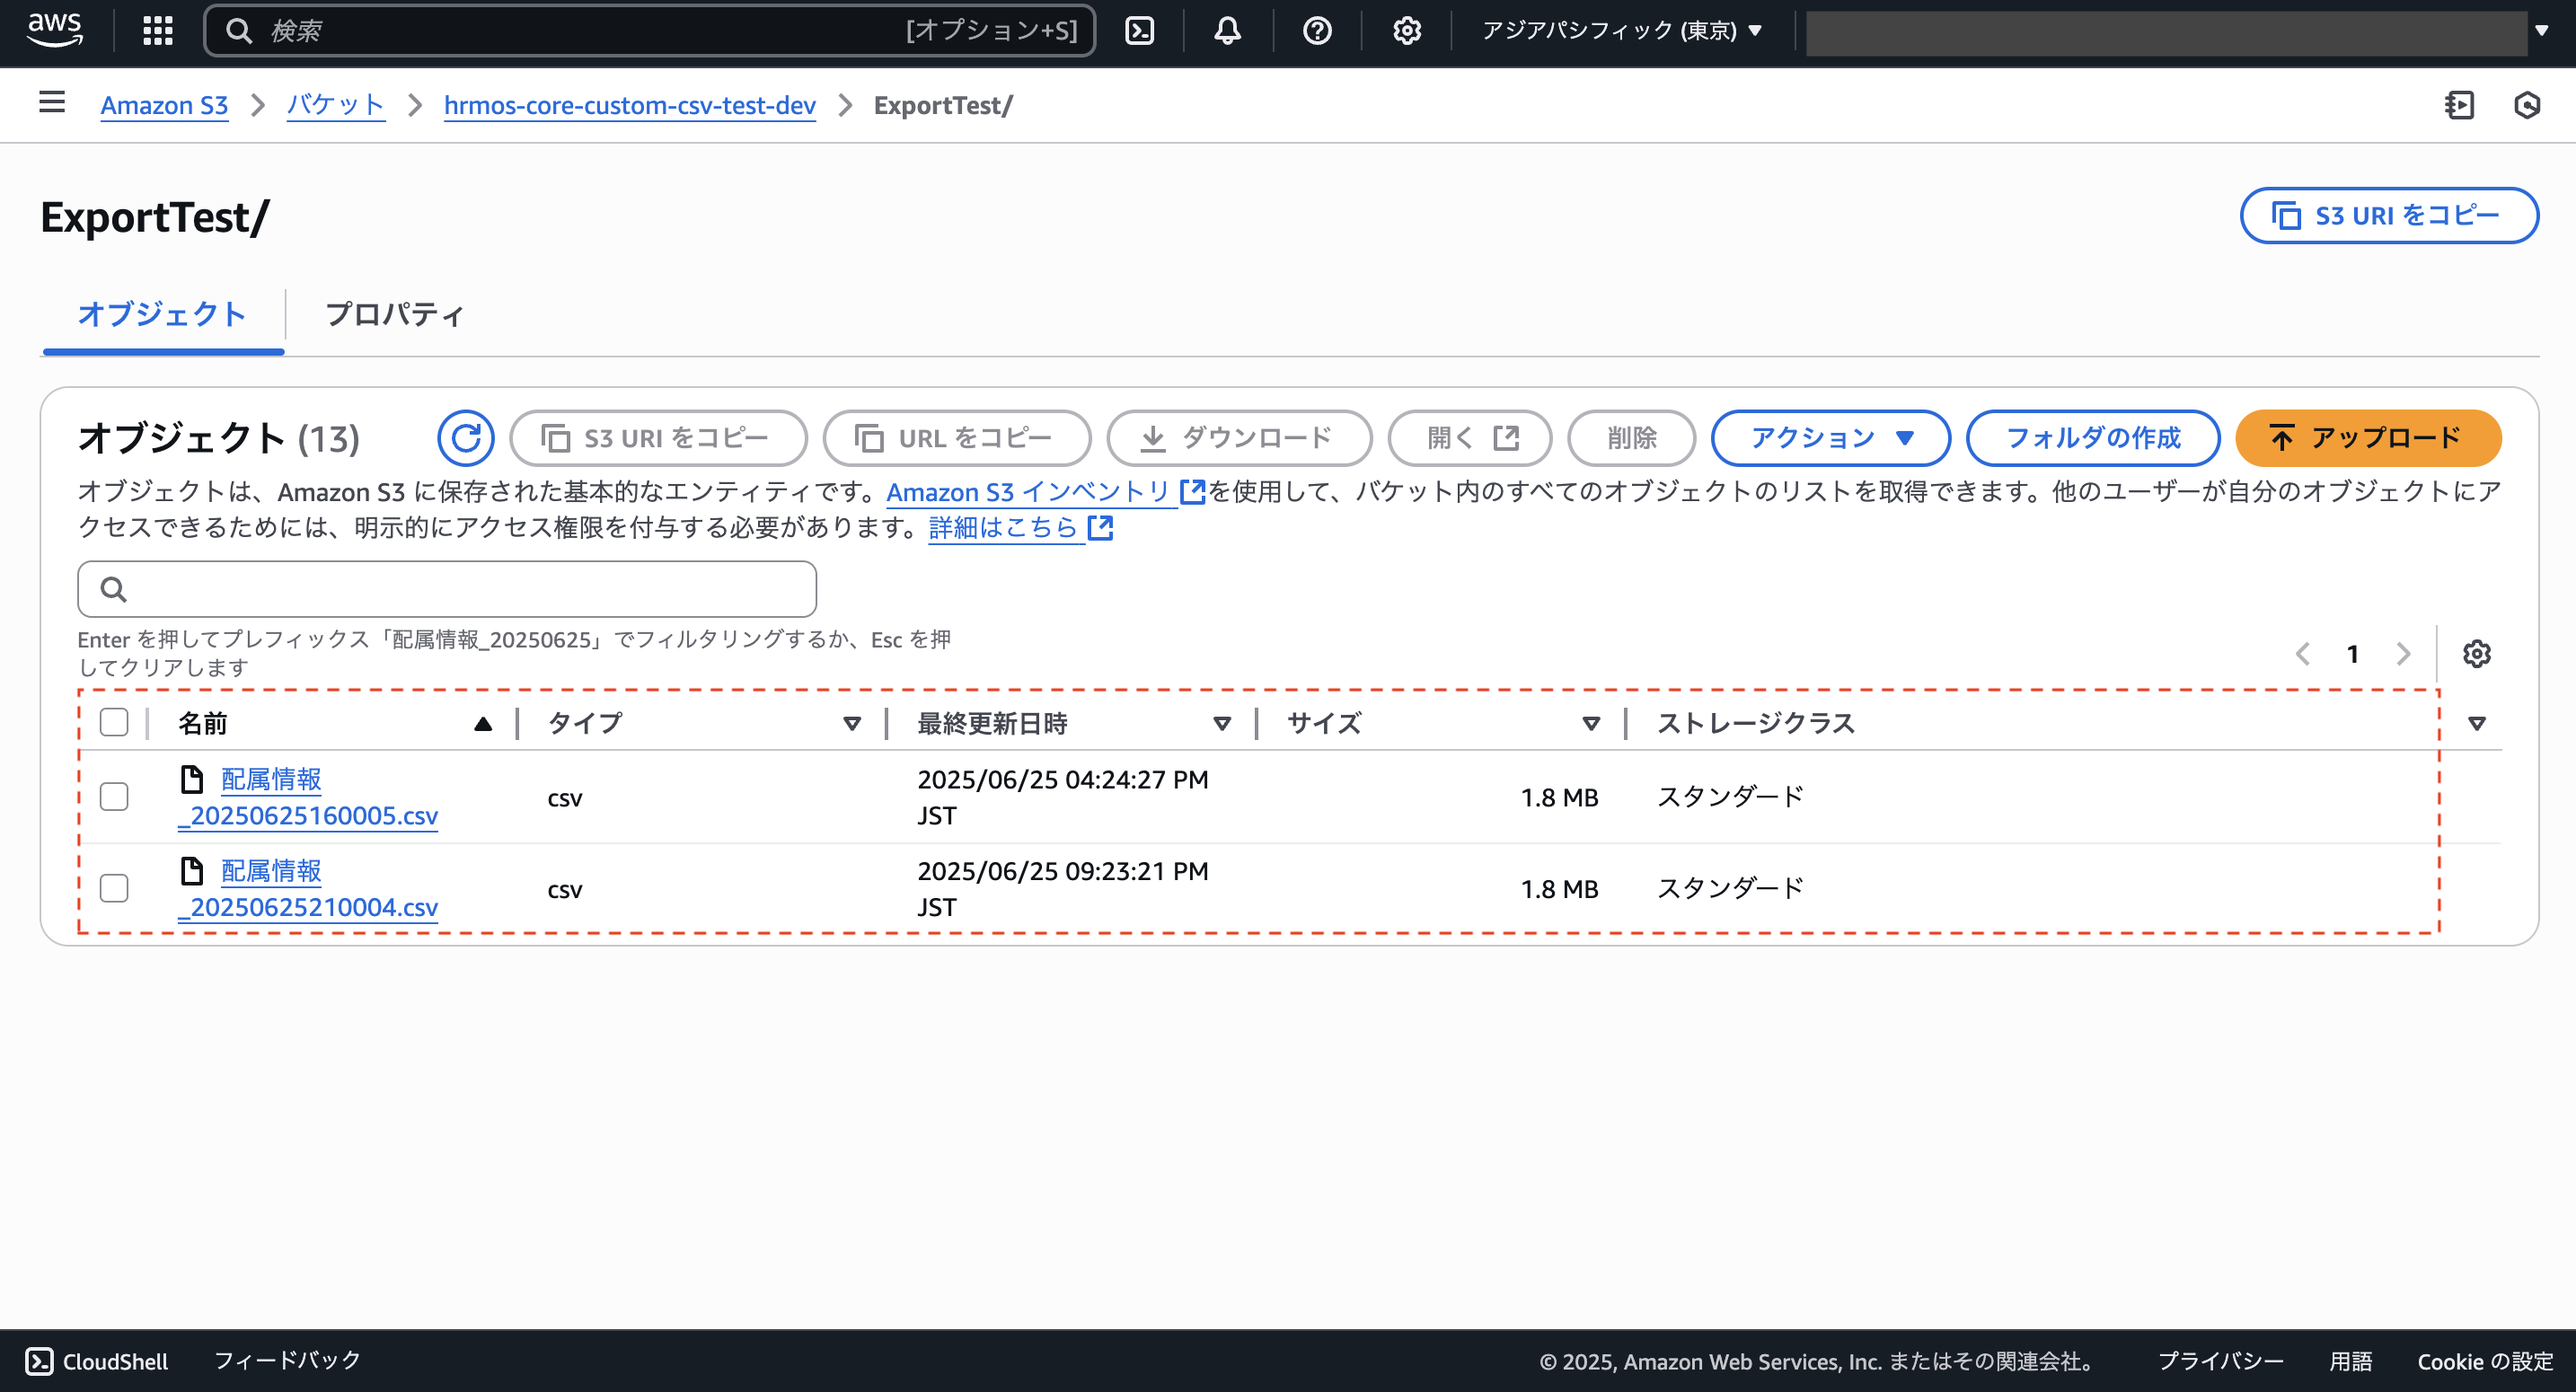Open the サイズ column filter dropdown

(1590, 723)
